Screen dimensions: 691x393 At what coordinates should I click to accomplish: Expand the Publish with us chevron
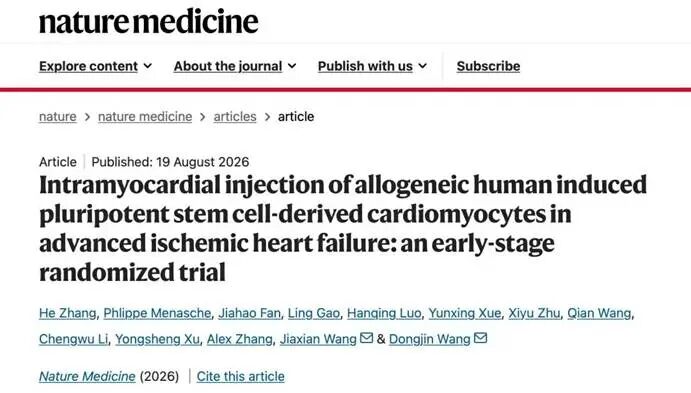click(423, 66)
